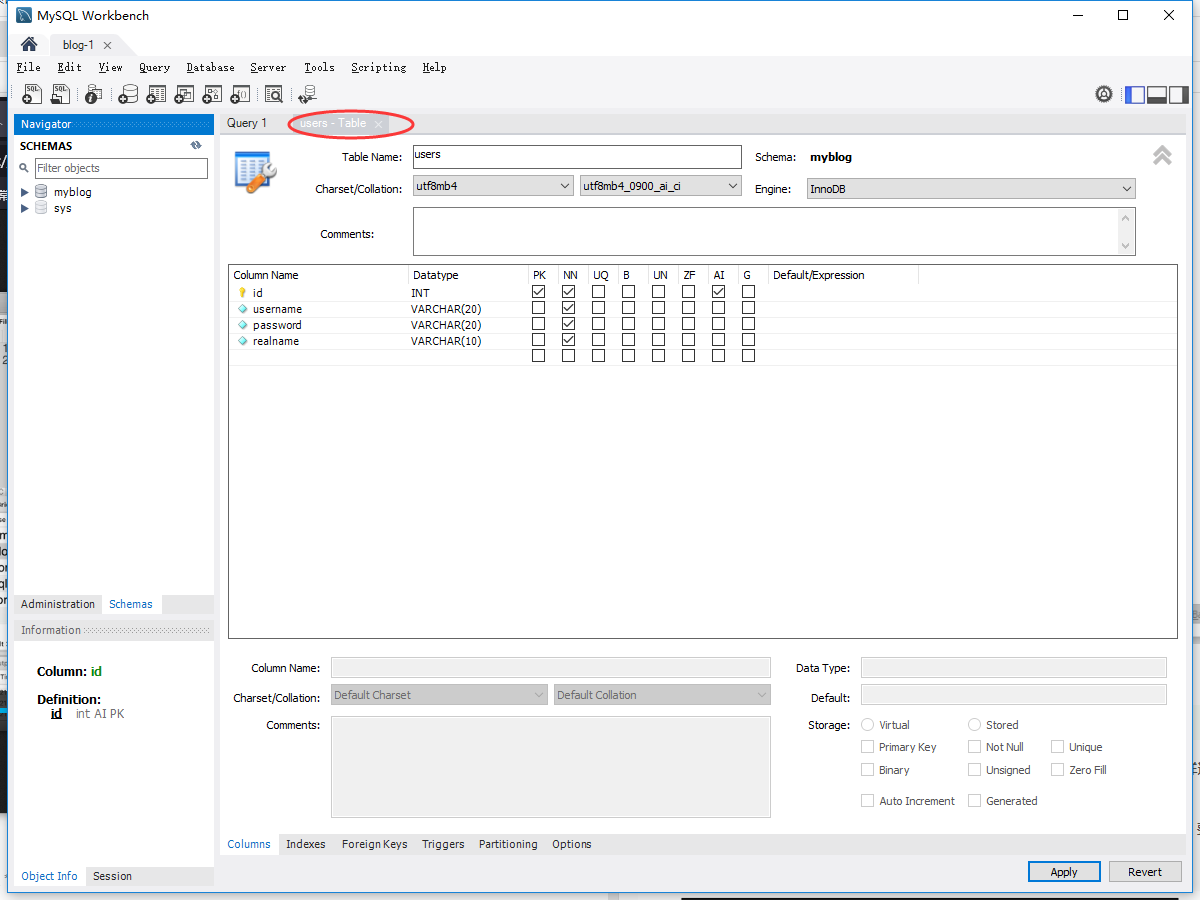Toggle NN checkbox for username column
This screenshot has height=900, width=1200.
(x=569, y=308)
